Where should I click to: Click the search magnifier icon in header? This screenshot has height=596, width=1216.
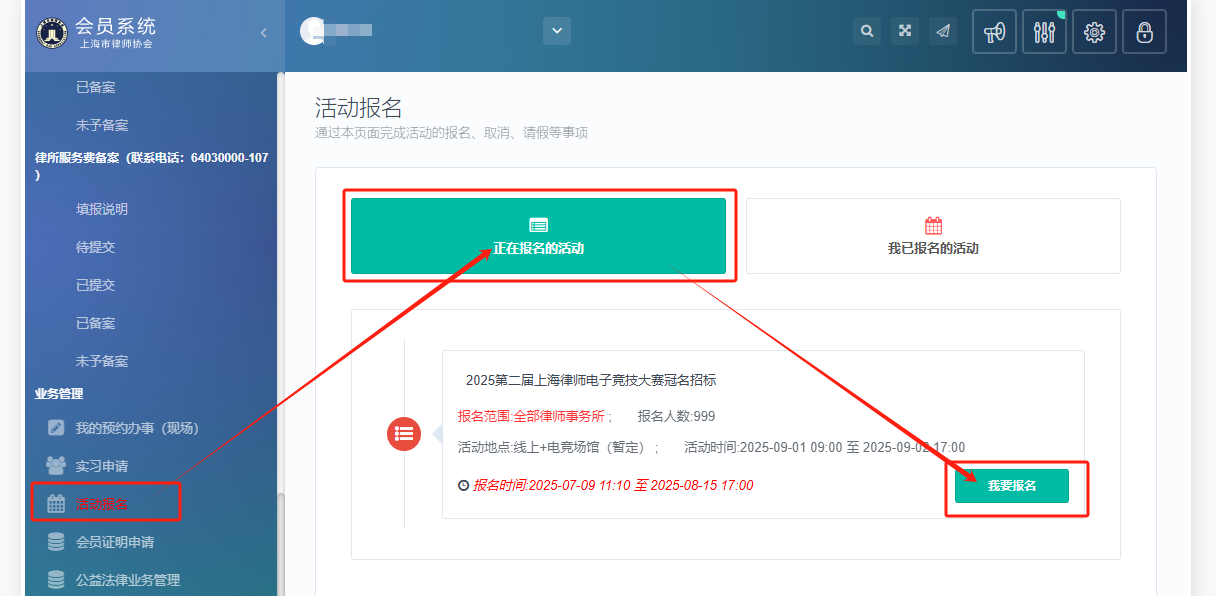pyautogui.click(x=867, y=31)
